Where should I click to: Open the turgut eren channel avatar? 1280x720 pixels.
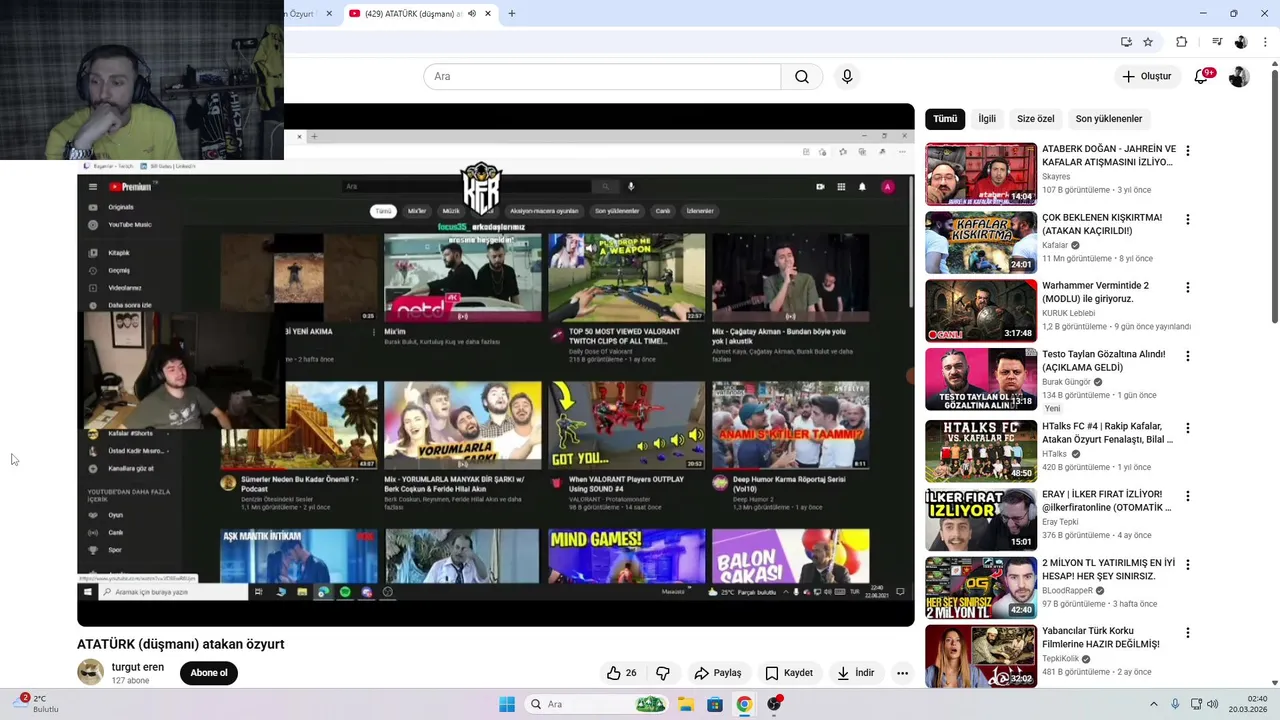click(x=91, y=672)
